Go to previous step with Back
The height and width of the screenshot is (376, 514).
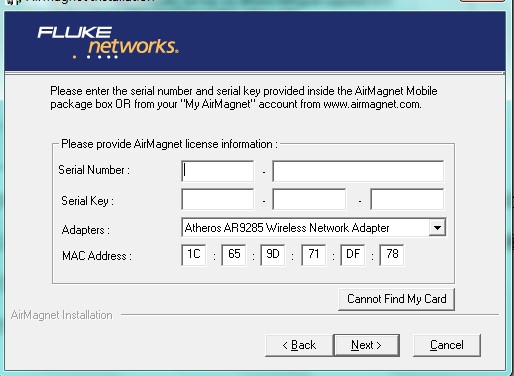(x=299, y=345)
